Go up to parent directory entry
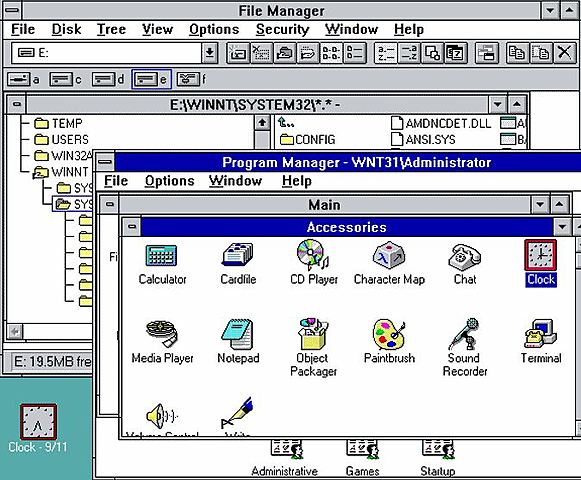The width and height of the screenshot is (581, 480). [x=287, y=122]
